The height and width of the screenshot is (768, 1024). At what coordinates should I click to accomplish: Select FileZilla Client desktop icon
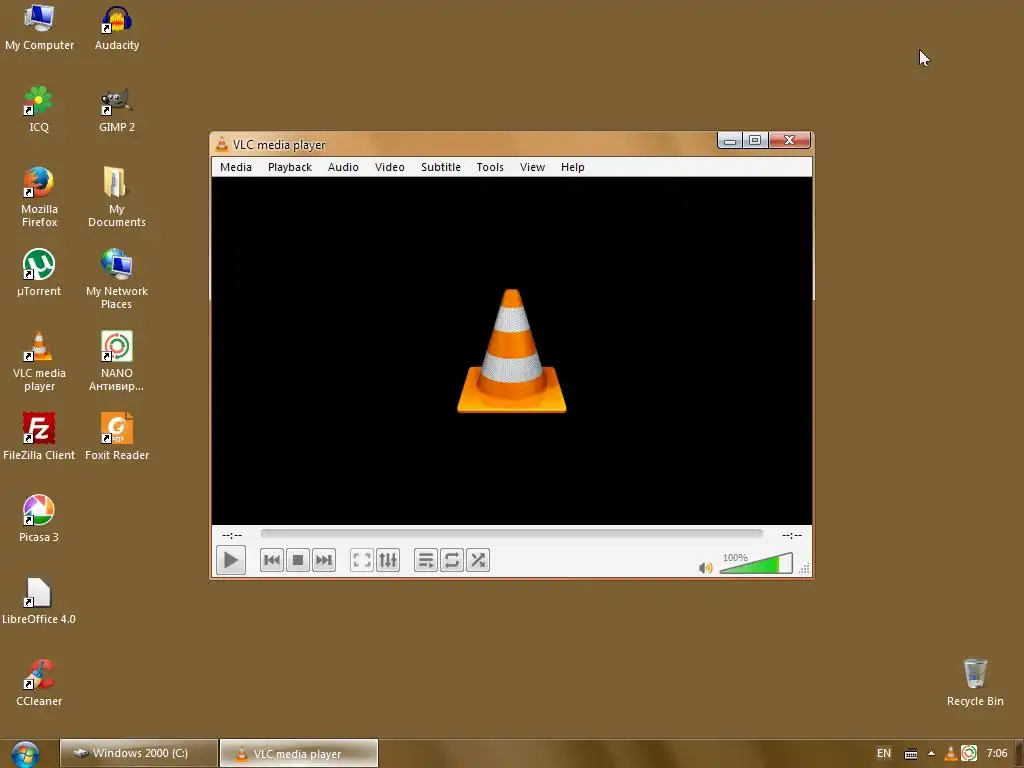coord(39,437)
